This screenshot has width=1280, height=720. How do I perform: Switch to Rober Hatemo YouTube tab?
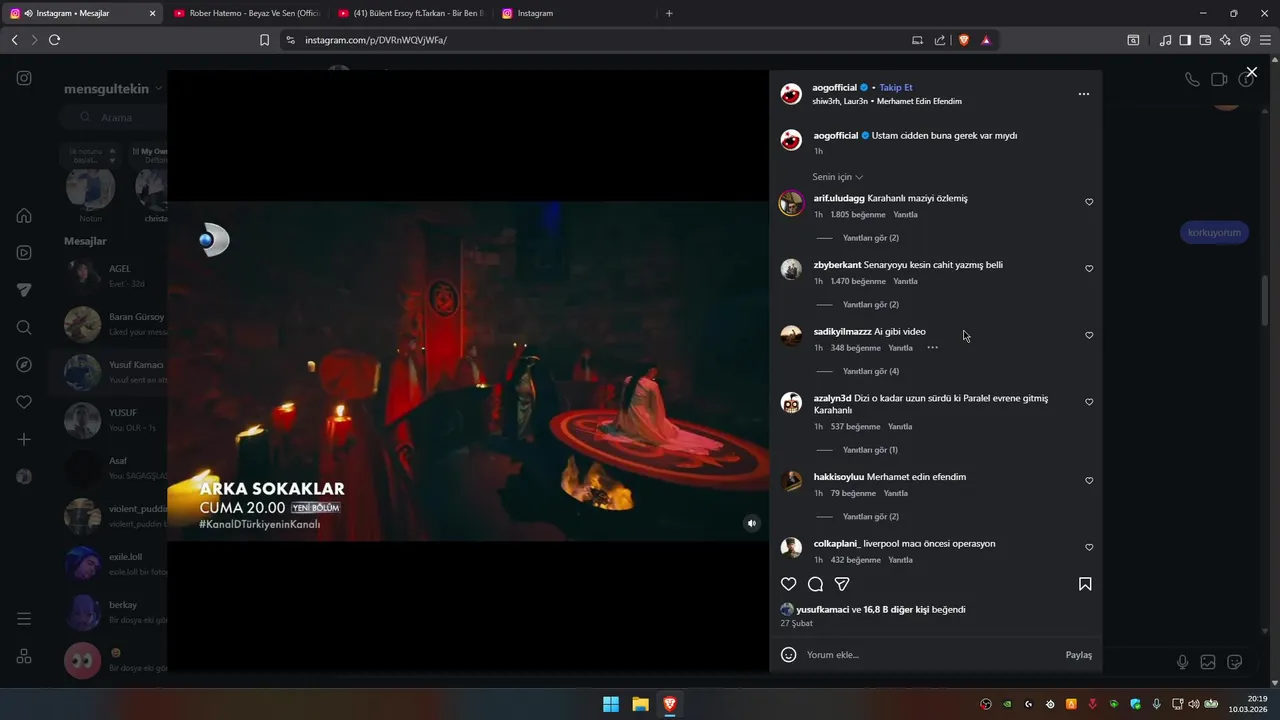pyautogui.click(x=247, y=13)
